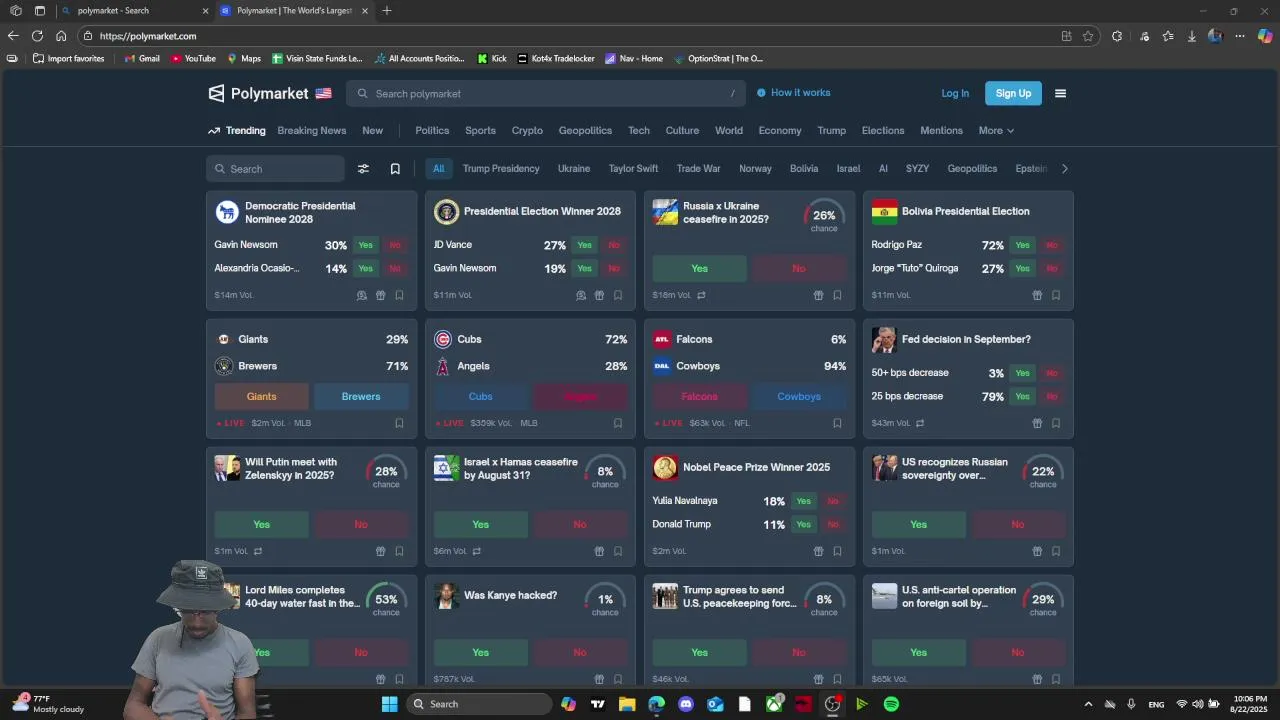Bookmark the Giants vs Brewers game
The width and height of the screenshot is (1280, 720).
tap(399, 423)
